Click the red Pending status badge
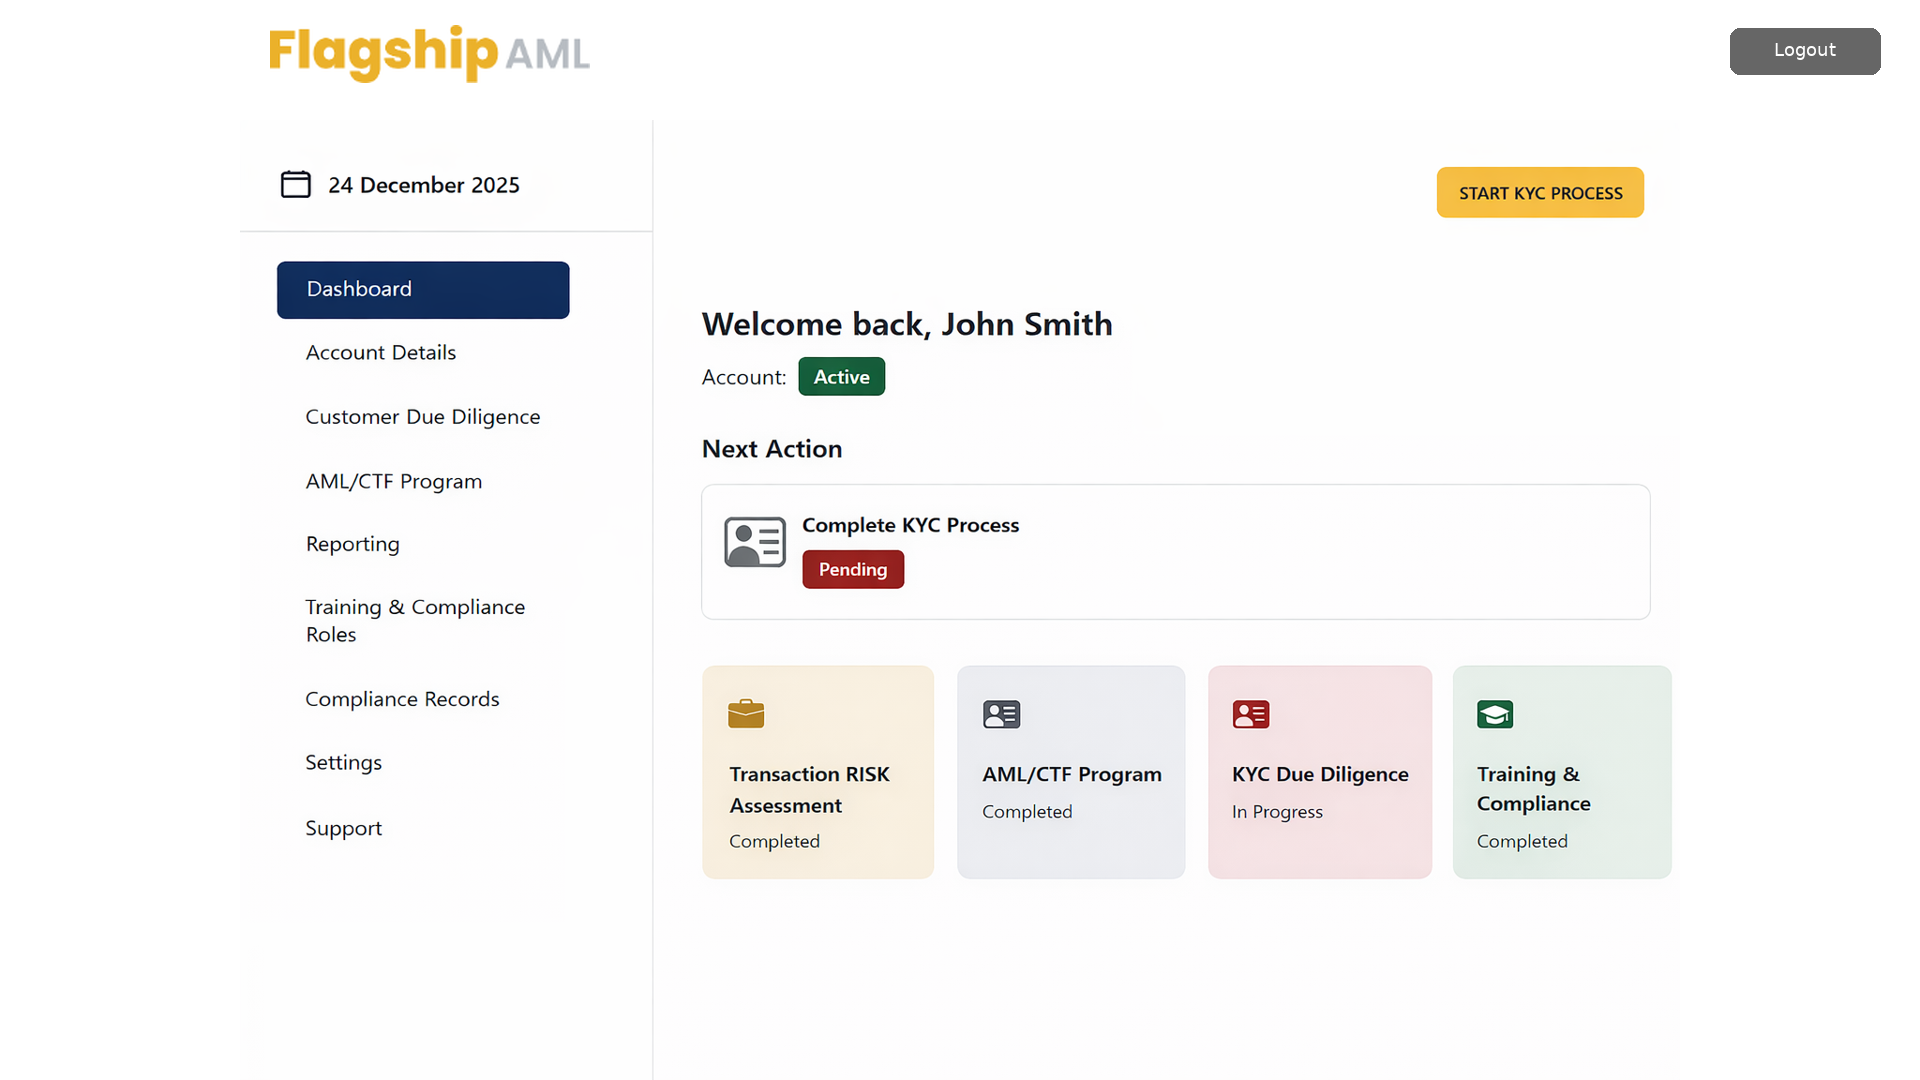 pyautogui.click(x=852, y=570)
